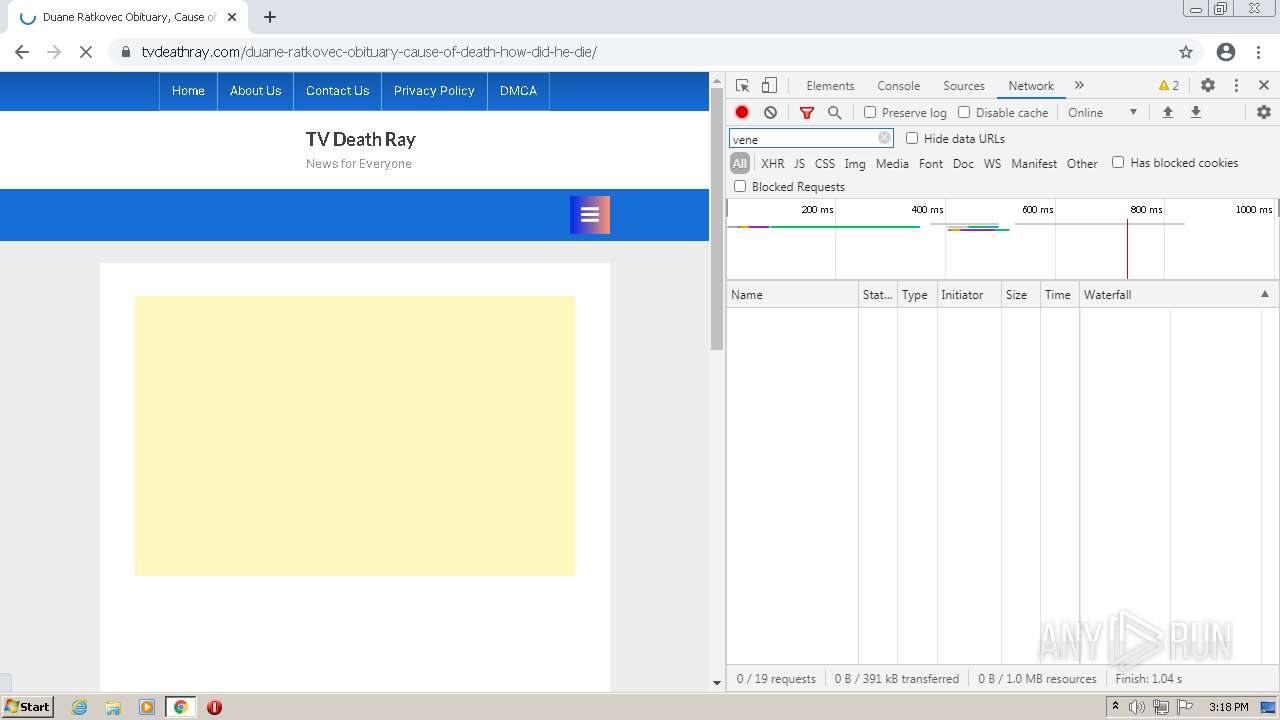Filter requests by Media

pyautogui.click(x=892, y=163)
